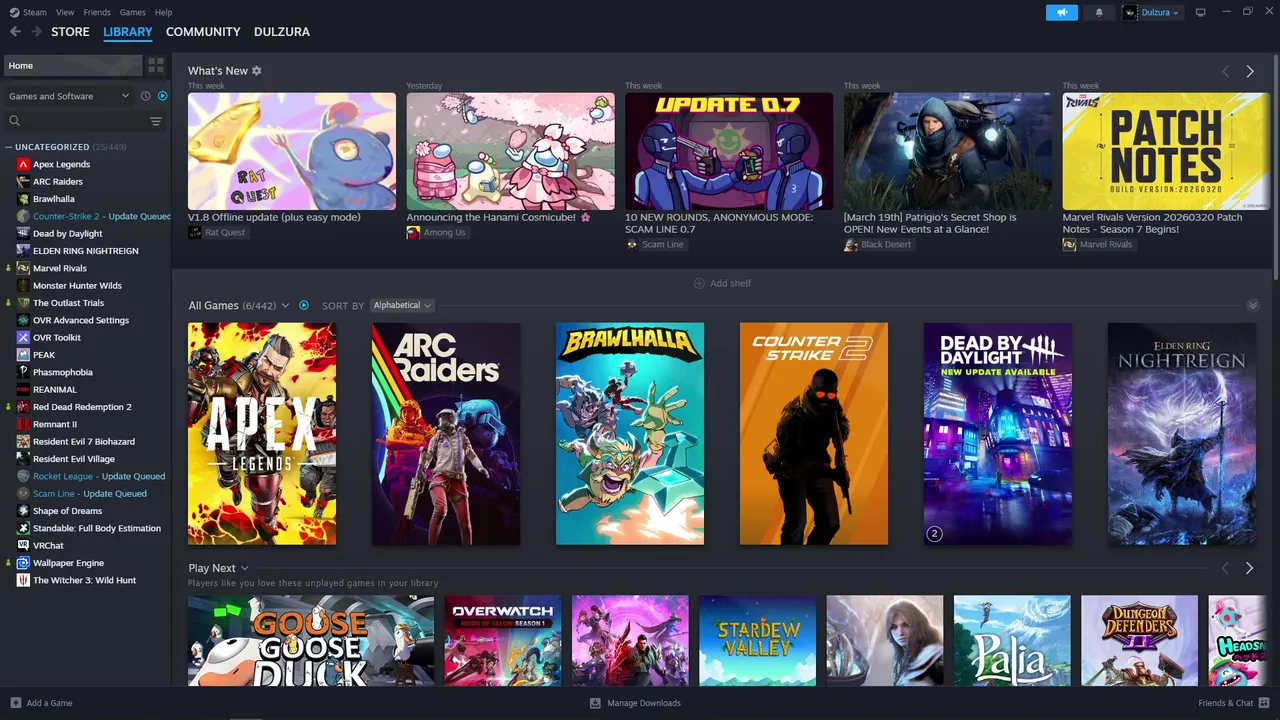1280x720 pixels.
Task: Open the Alphabetical sort dropdown
Action: tap(402, 305)
